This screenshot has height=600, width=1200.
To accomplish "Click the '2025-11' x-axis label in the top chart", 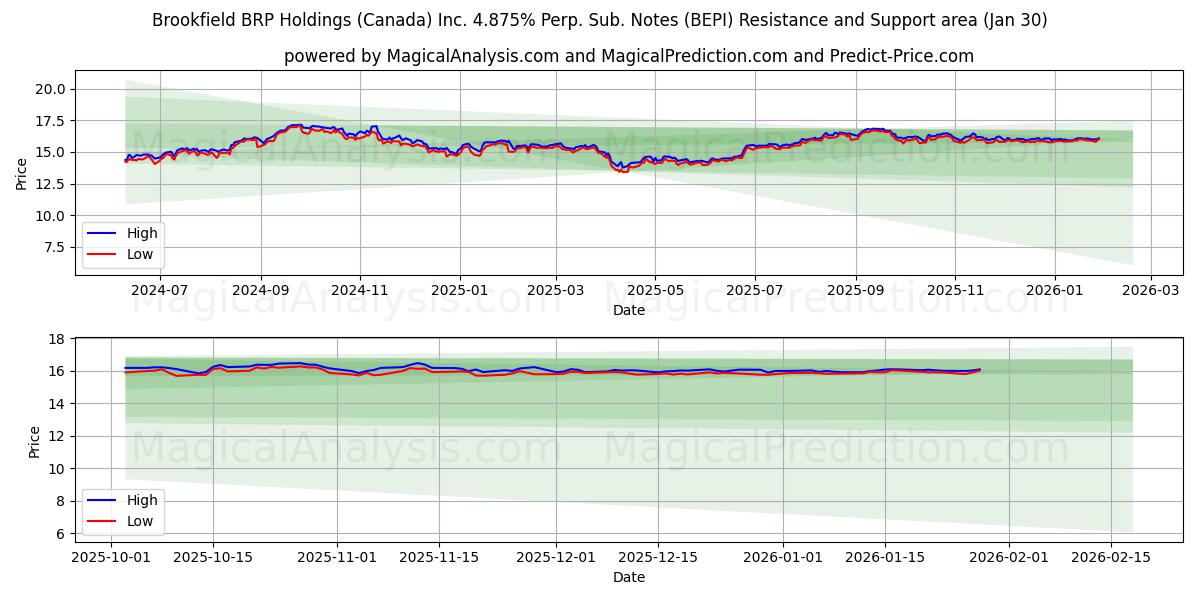I will click(x=955, y=290).
